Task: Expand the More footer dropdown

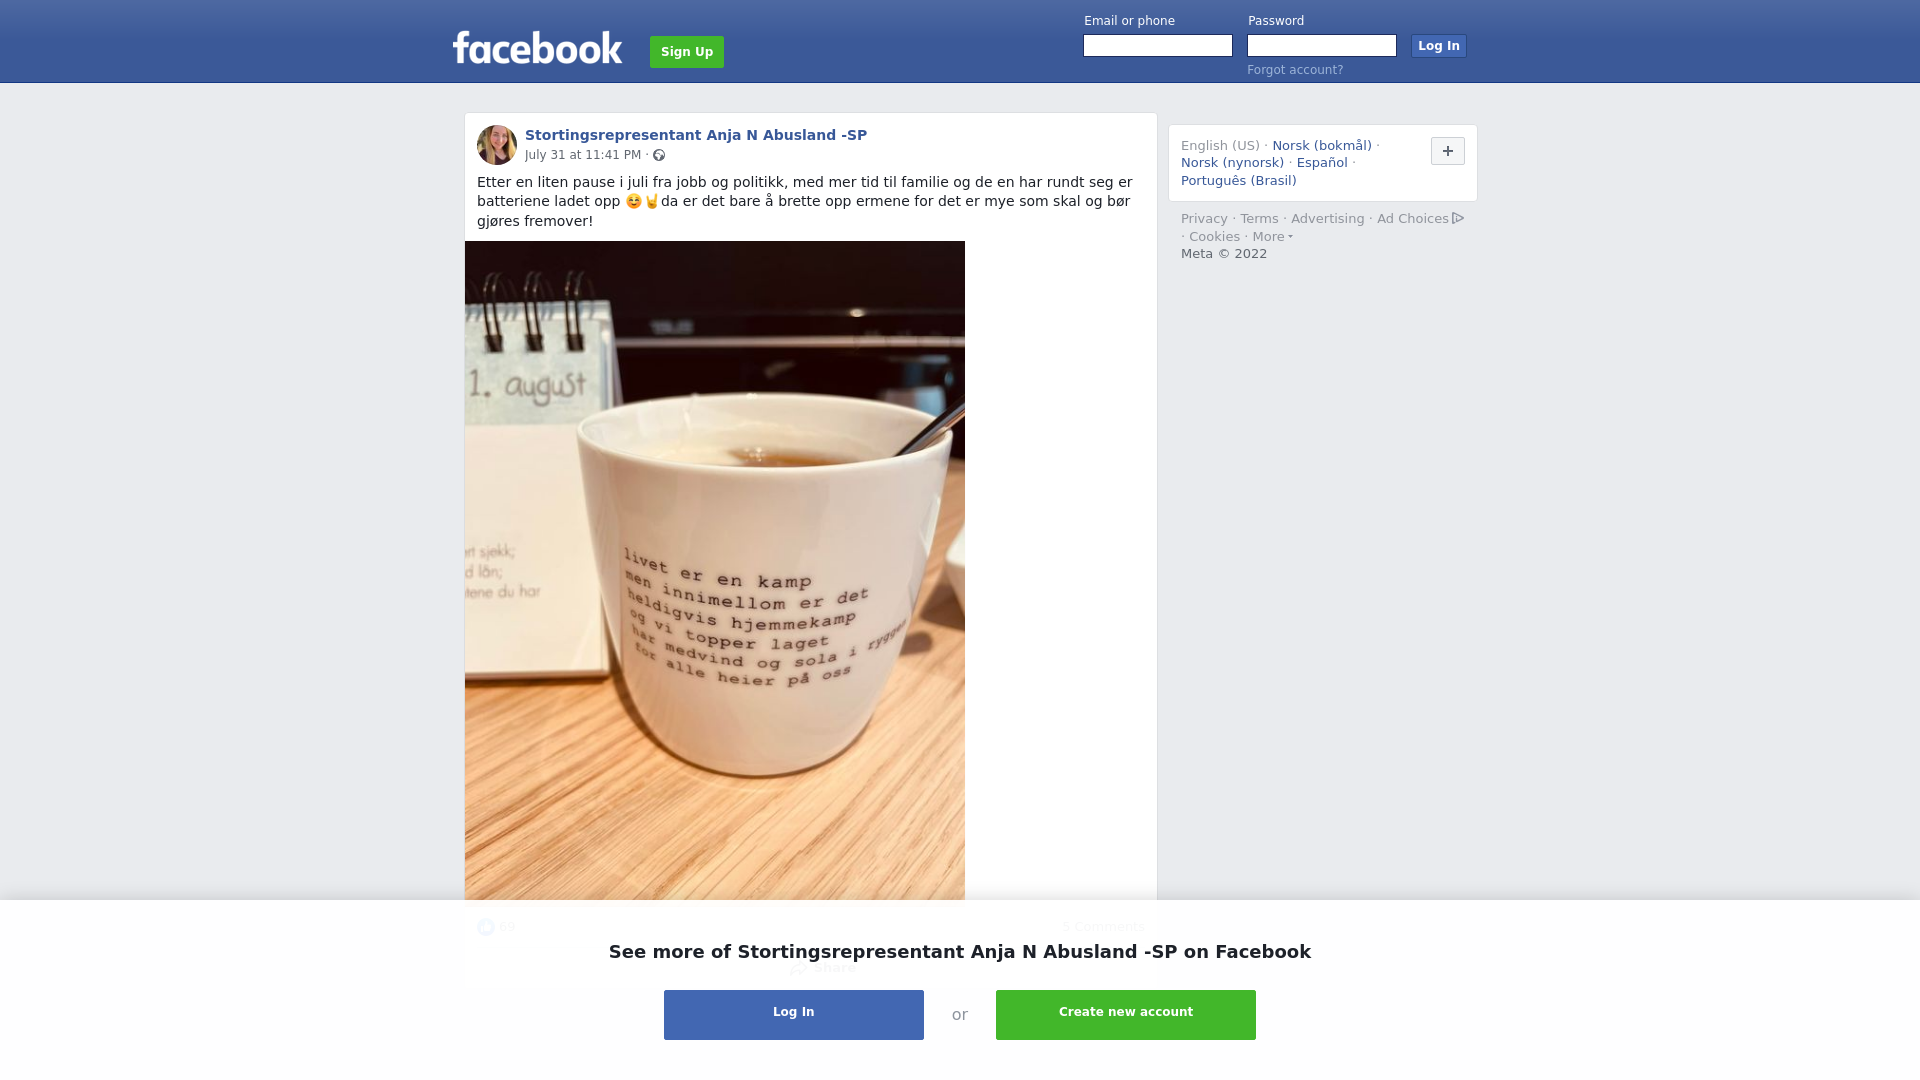Action: tap(1272, 237)
